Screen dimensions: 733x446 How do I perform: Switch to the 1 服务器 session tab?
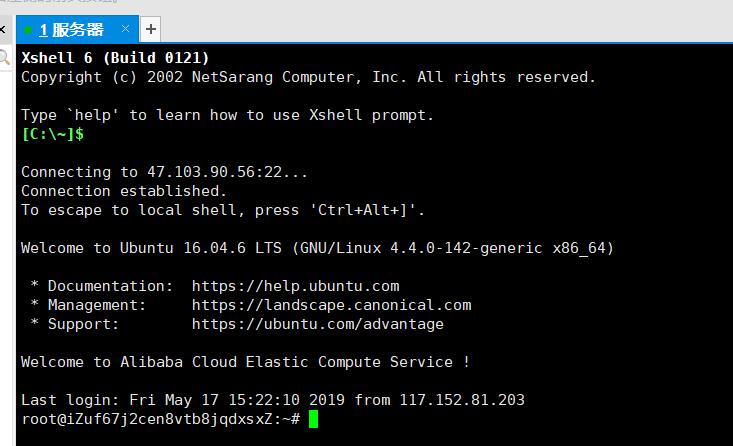(72, 29)
